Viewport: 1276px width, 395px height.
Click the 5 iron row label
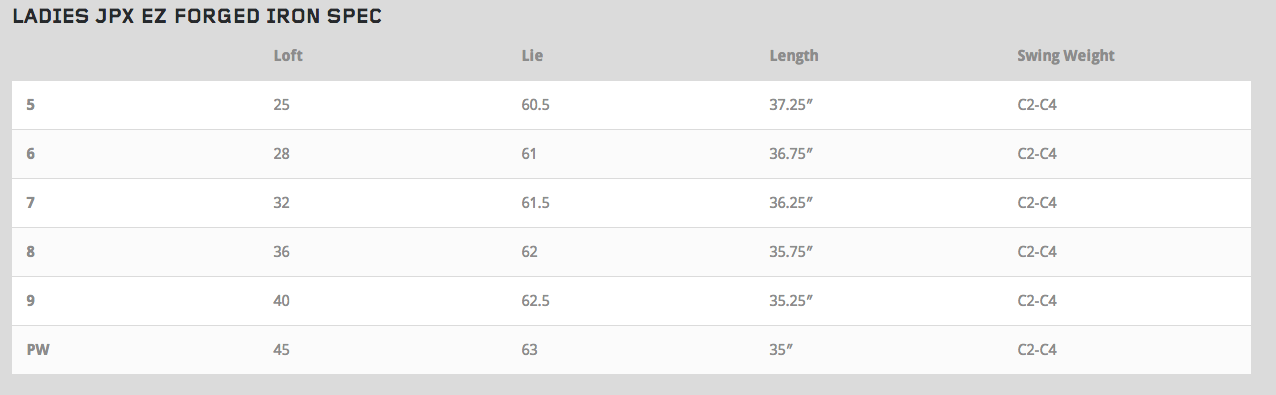[x=30, y=104]
